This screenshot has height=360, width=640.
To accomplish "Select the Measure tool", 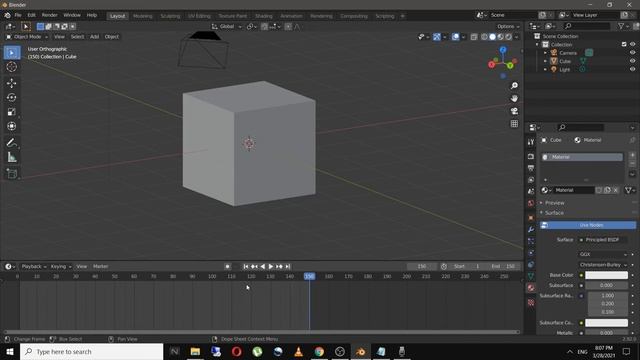I will click(x=11, y=157).
